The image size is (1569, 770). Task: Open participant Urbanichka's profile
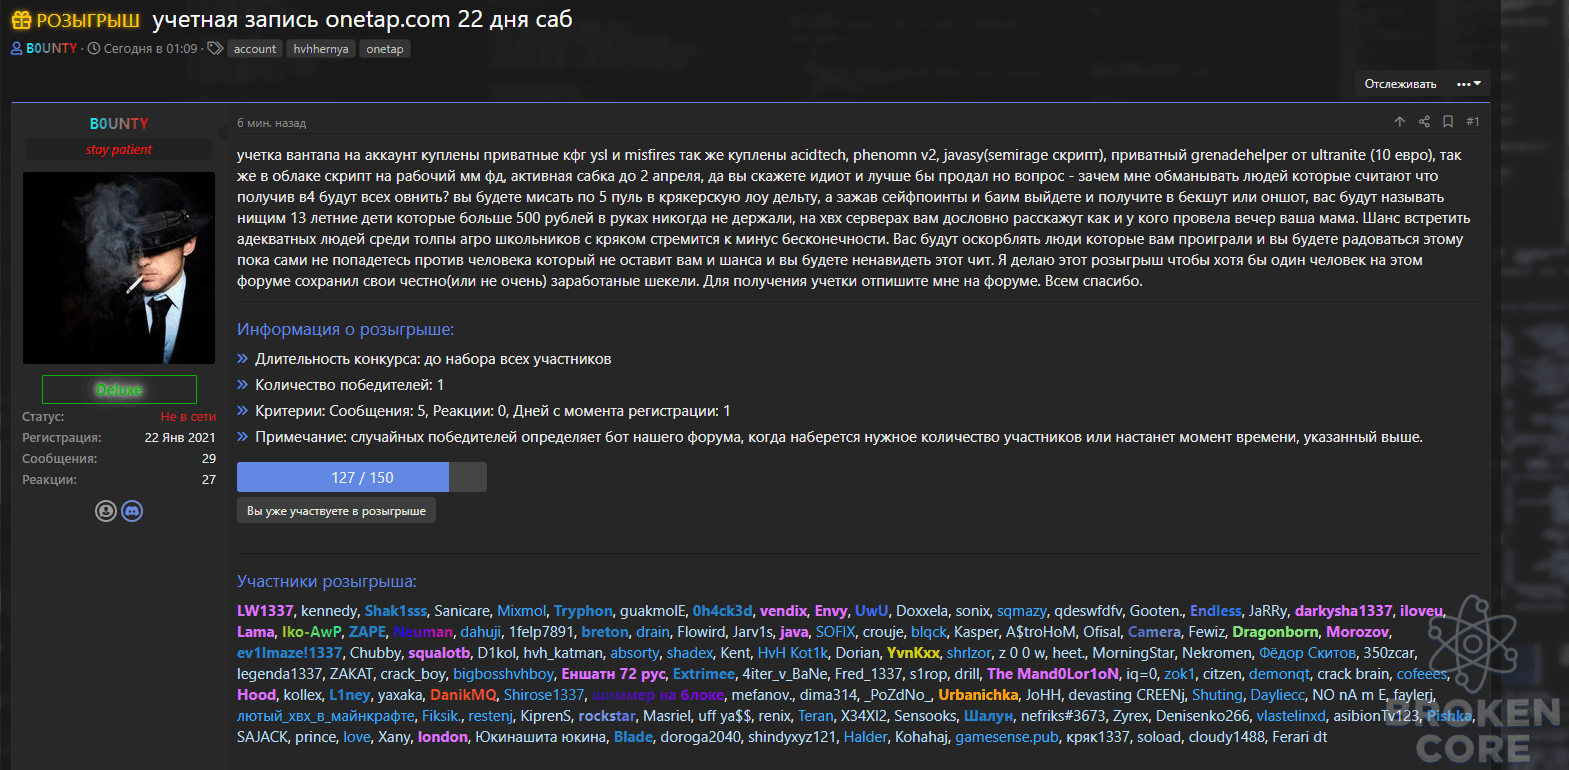point(978,695)
